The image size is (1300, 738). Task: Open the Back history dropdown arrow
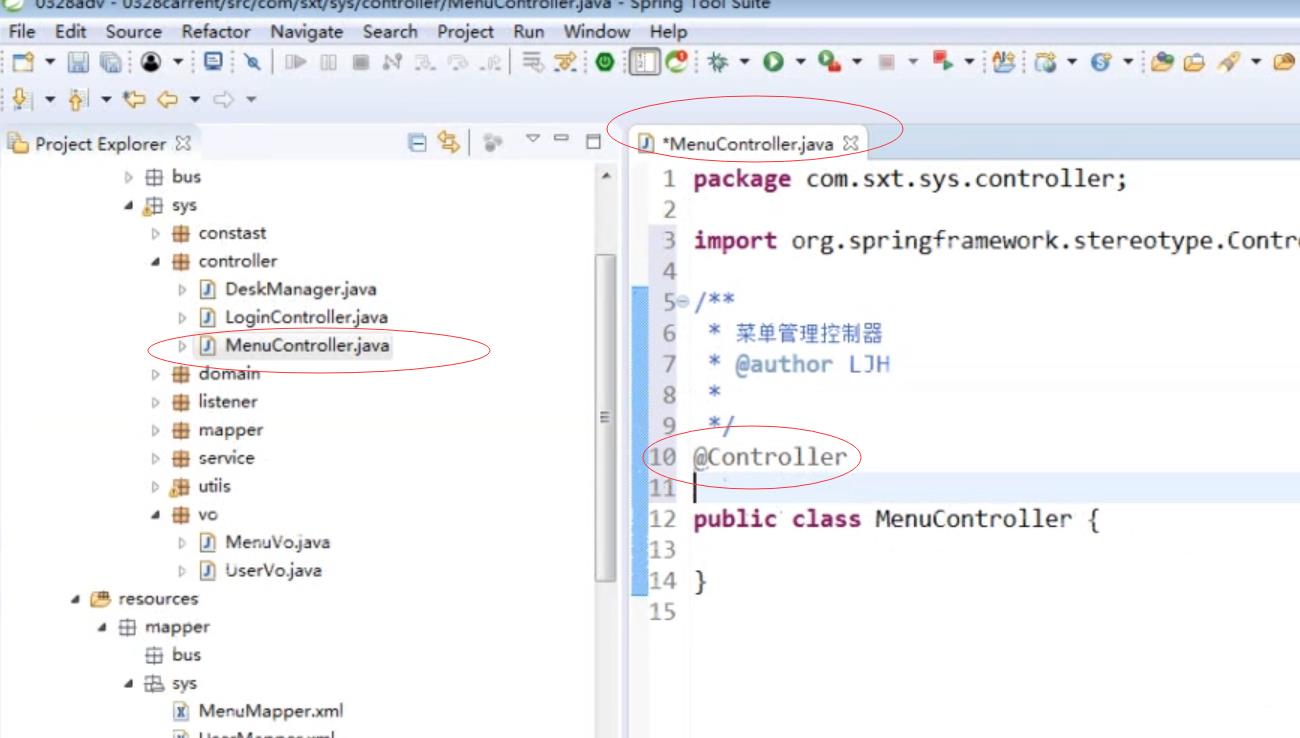[x=195, y=98]
